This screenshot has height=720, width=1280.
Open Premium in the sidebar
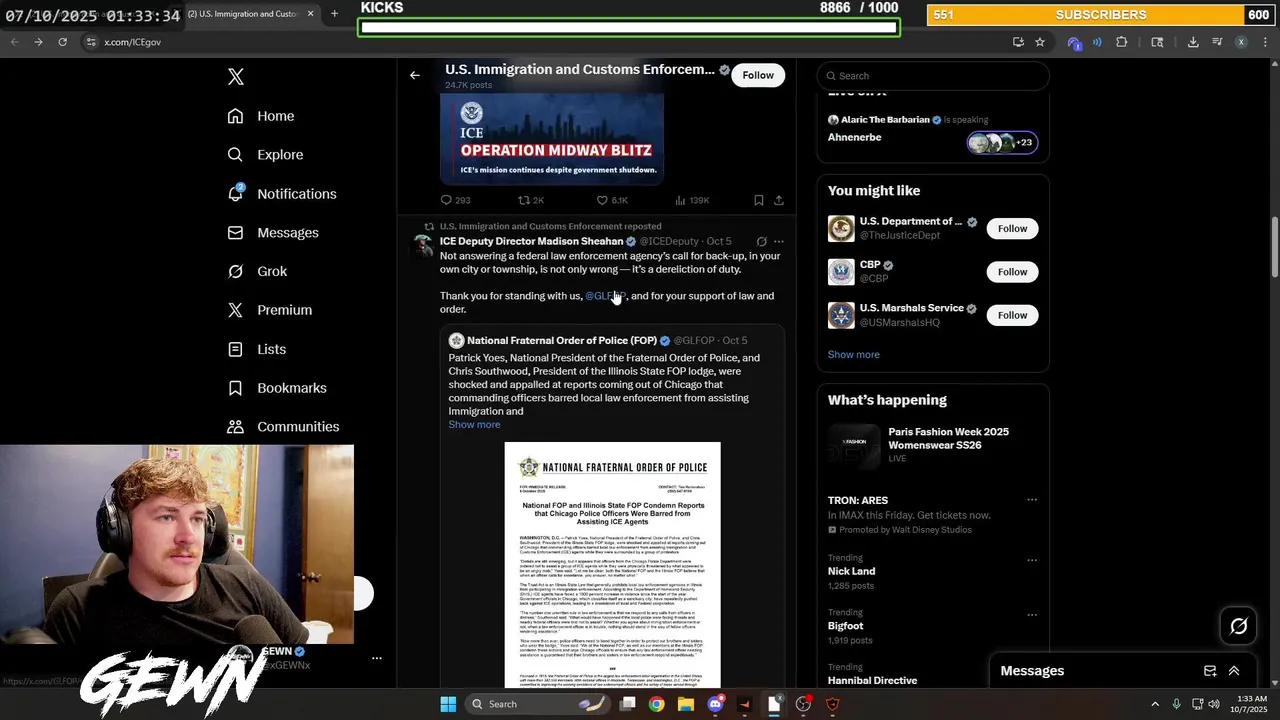(x=270, y=310)
